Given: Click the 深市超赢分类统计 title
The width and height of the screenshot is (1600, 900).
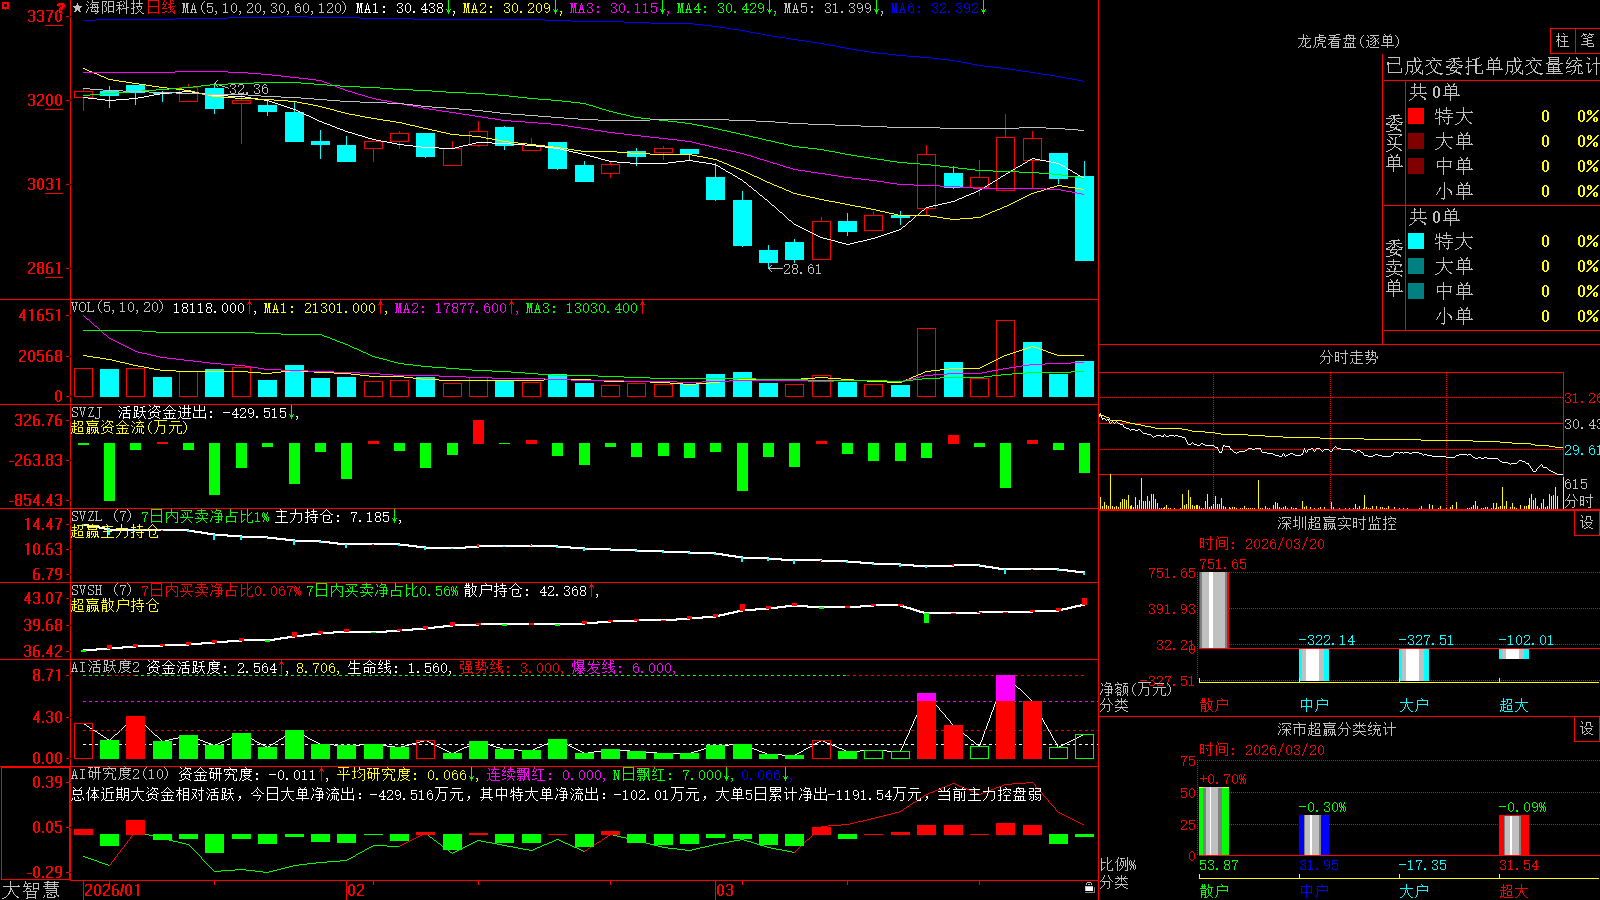Looking at the screenshot, I should tap(1337, 729).
